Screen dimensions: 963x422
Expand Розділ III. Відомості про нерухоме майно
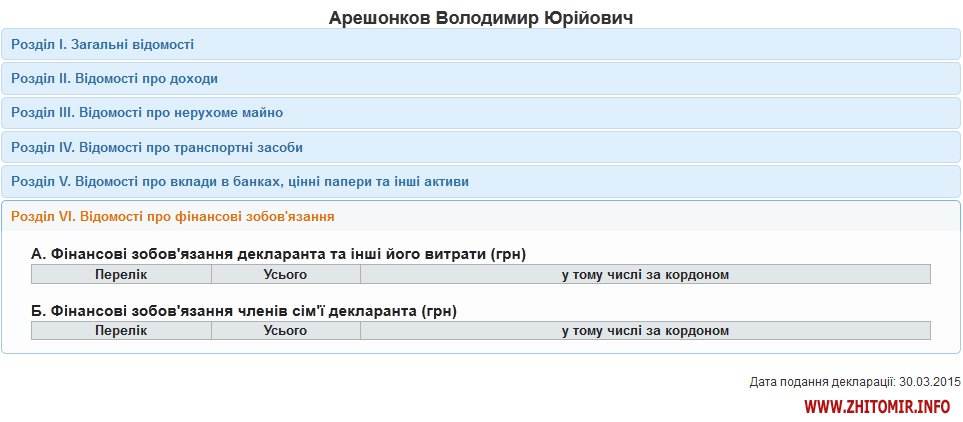pos(147,112)
